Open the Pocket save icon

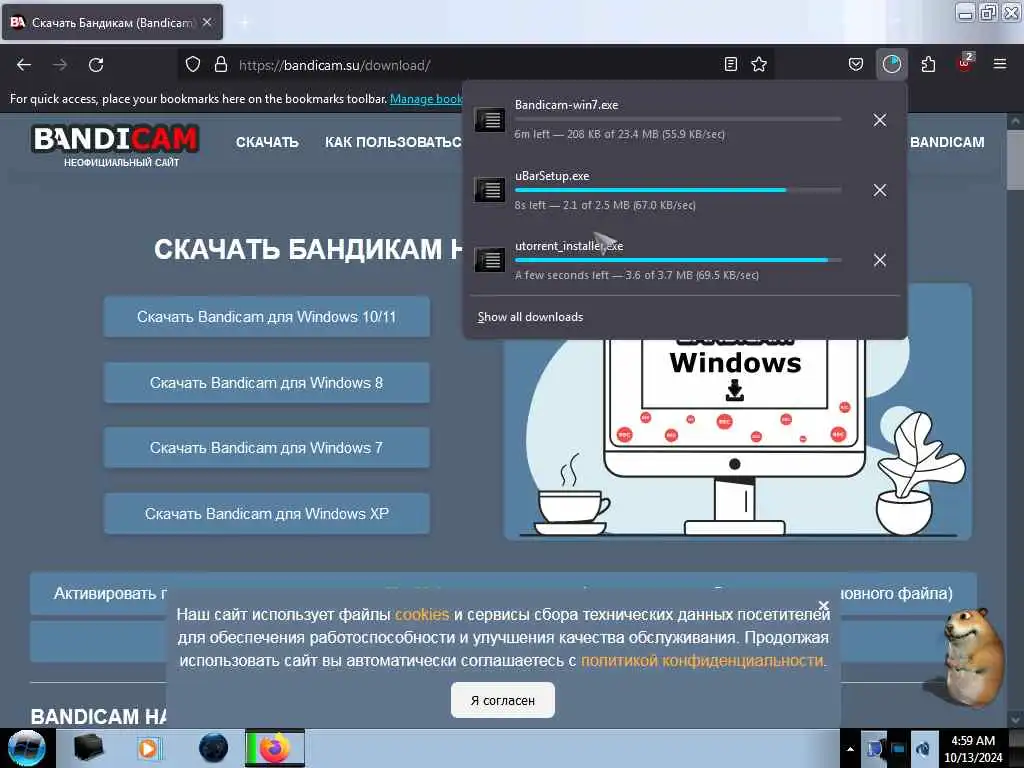[856, 64]
